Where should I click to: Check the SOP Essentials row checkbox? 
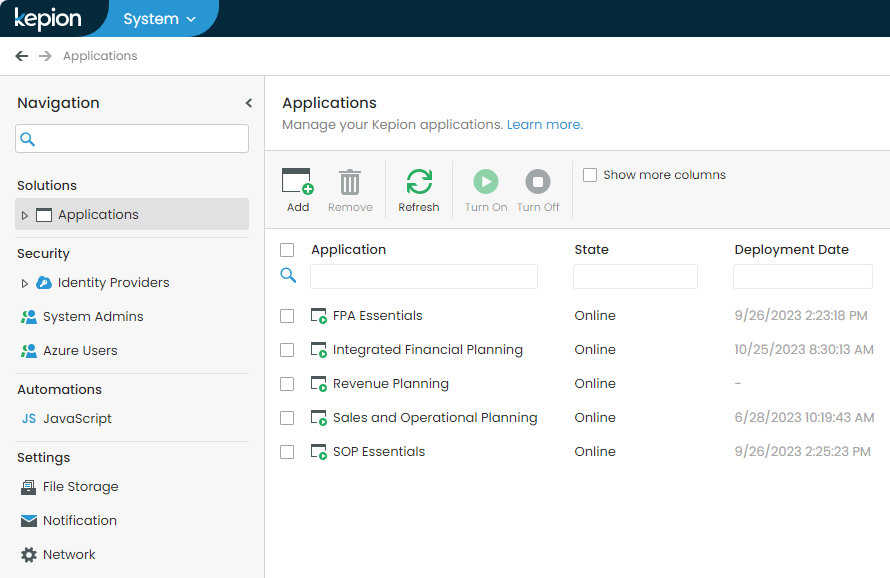pos(287,452)
